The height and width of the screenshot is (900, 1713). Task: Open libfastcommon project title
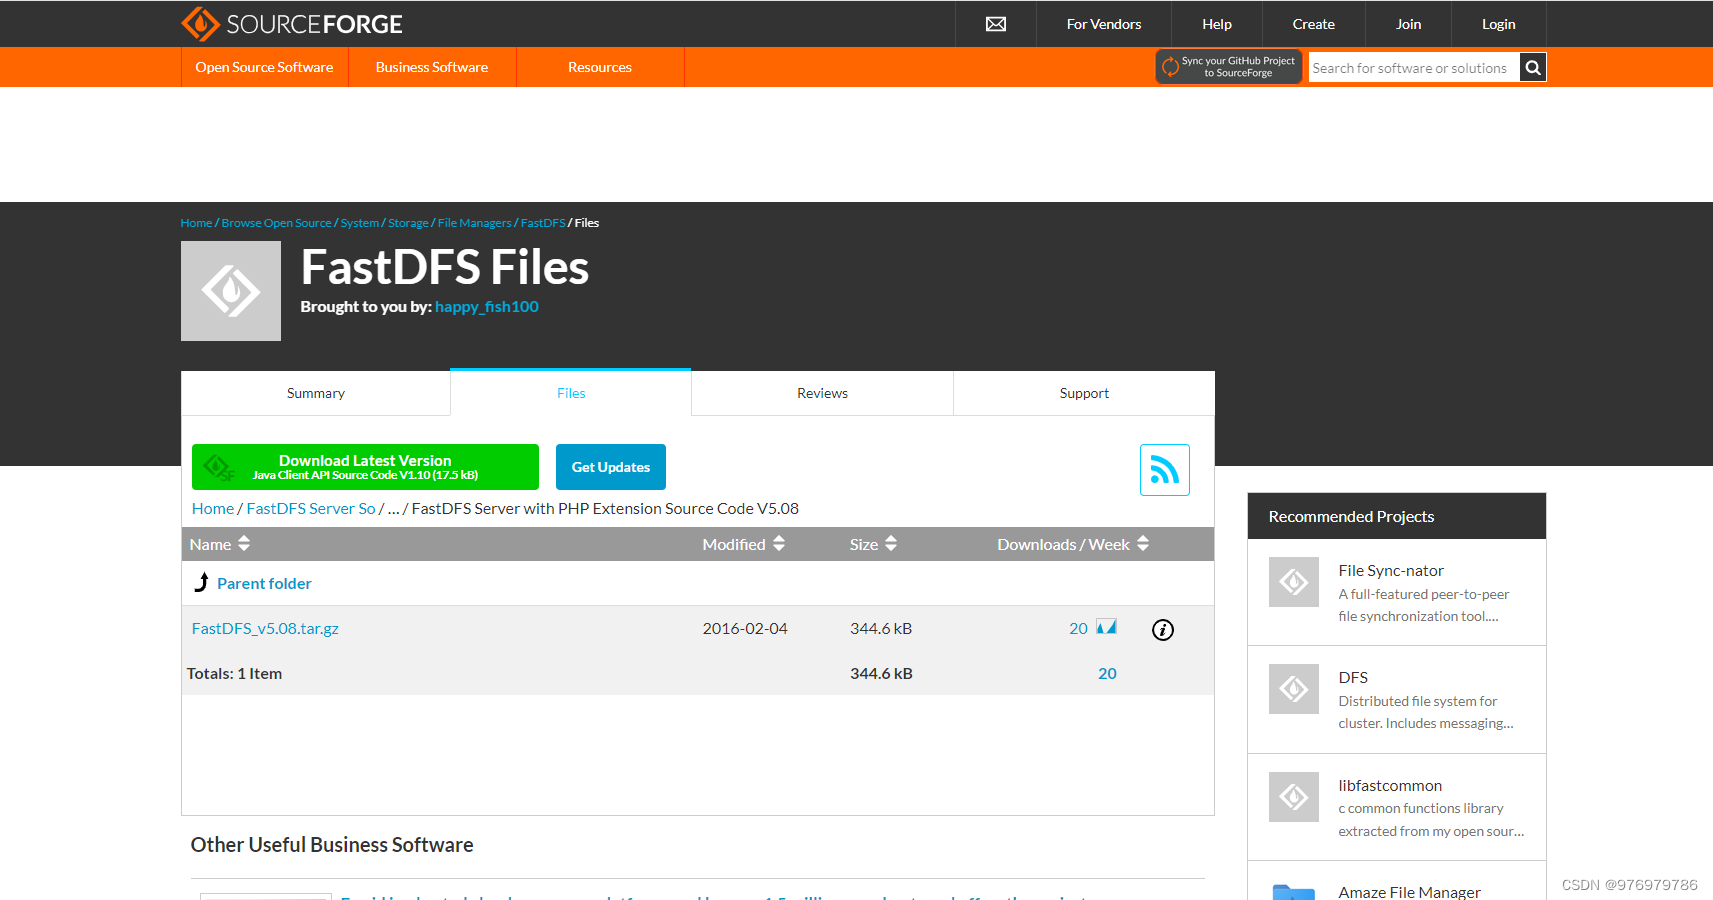pyautogui.click(x=1390, y=785)
